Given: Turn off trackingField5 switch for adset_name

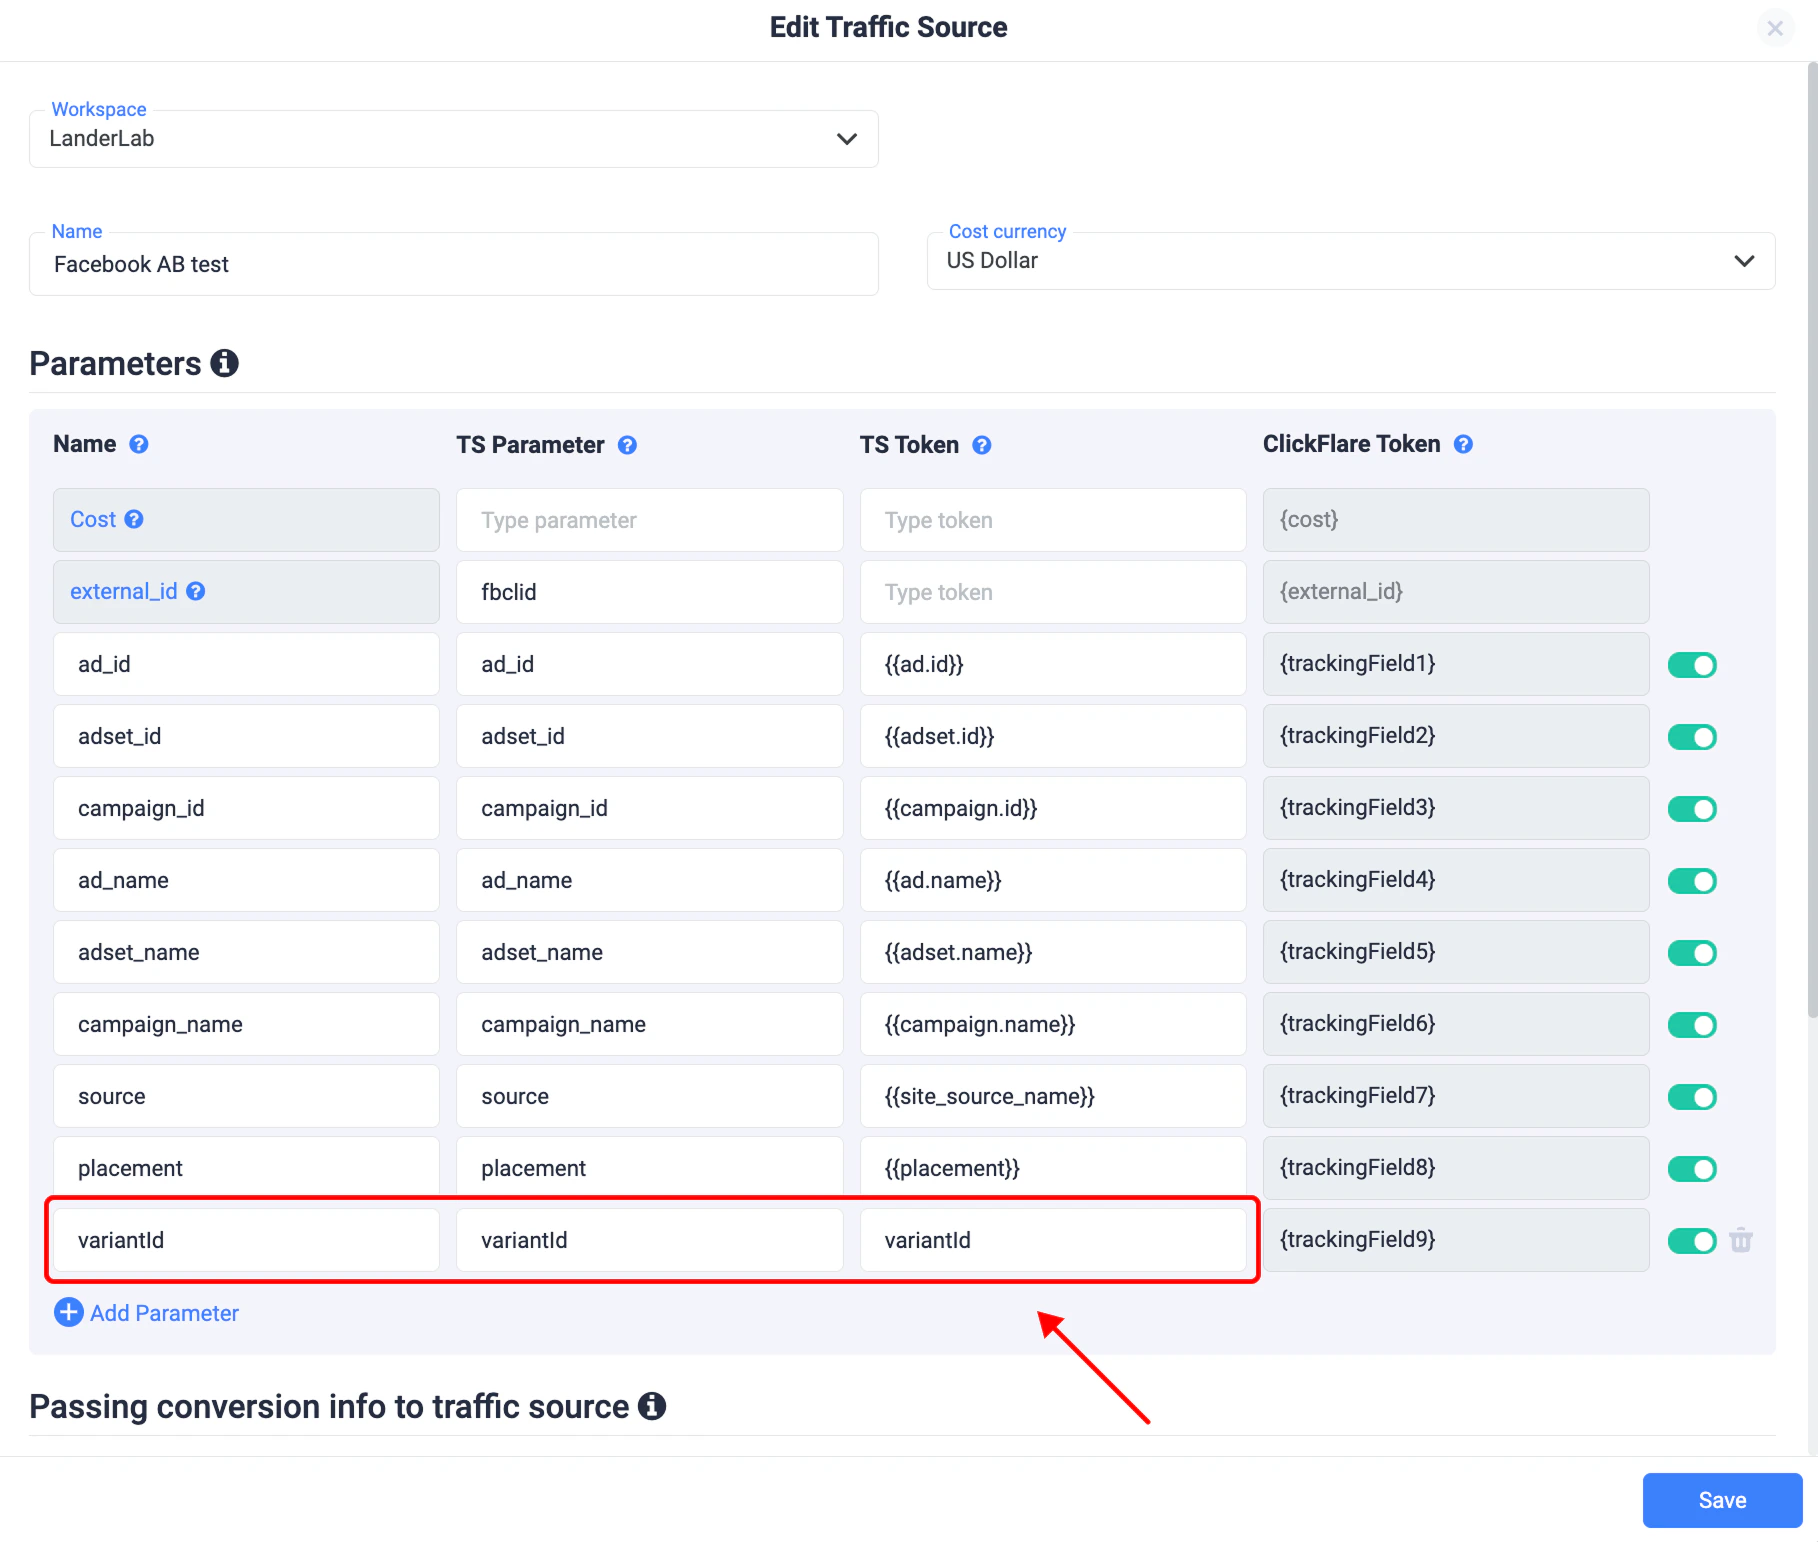Looking at the screenshot, I should (1692, 953).
